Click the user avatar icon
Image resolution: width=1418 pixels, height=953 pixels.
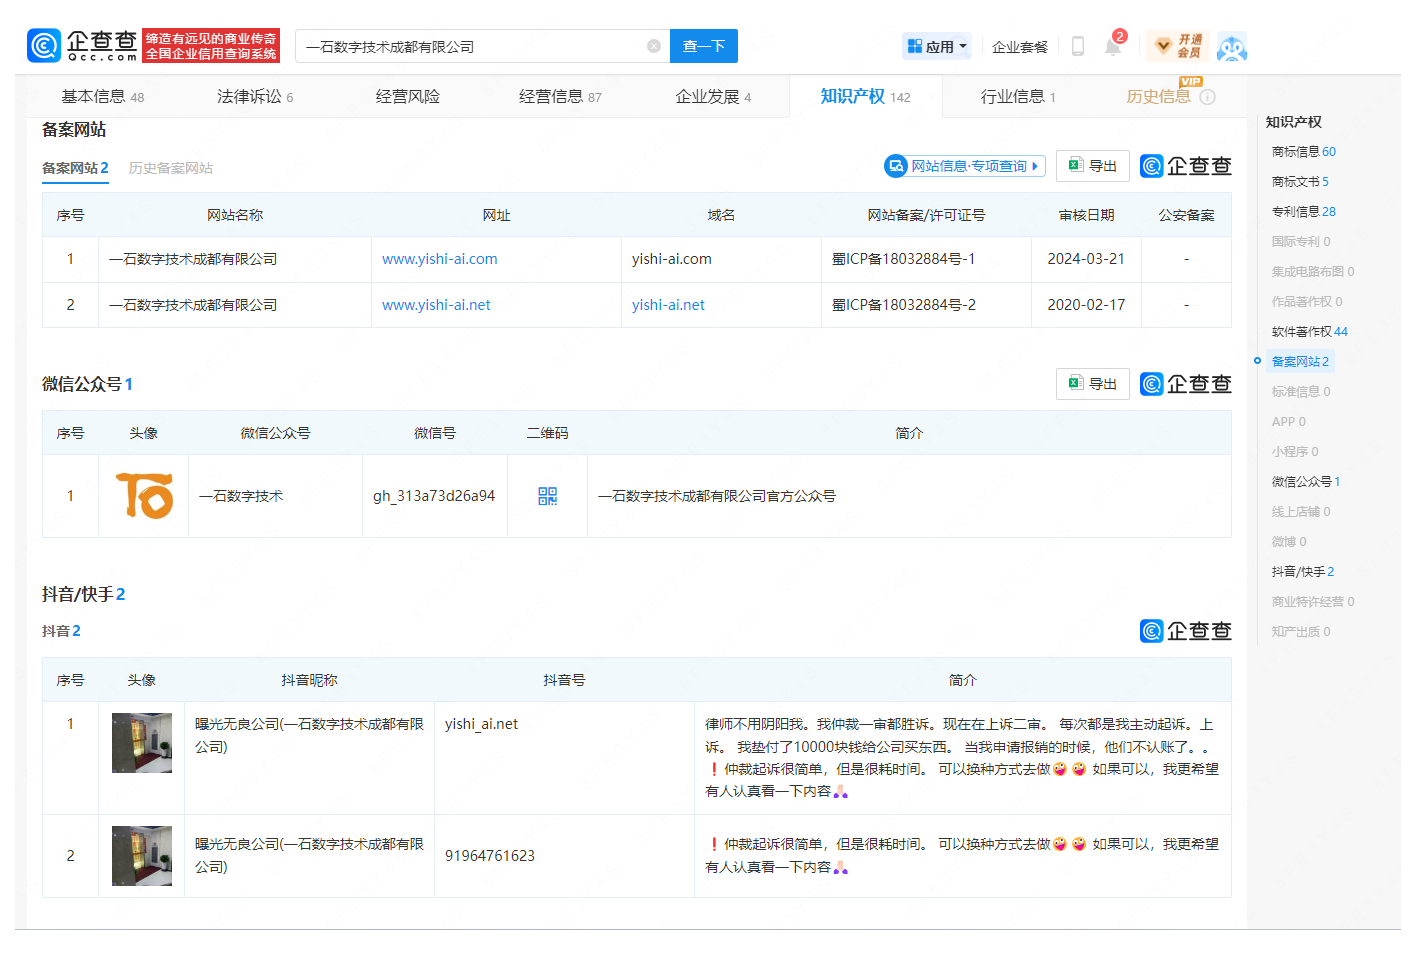click(1231, 47)
